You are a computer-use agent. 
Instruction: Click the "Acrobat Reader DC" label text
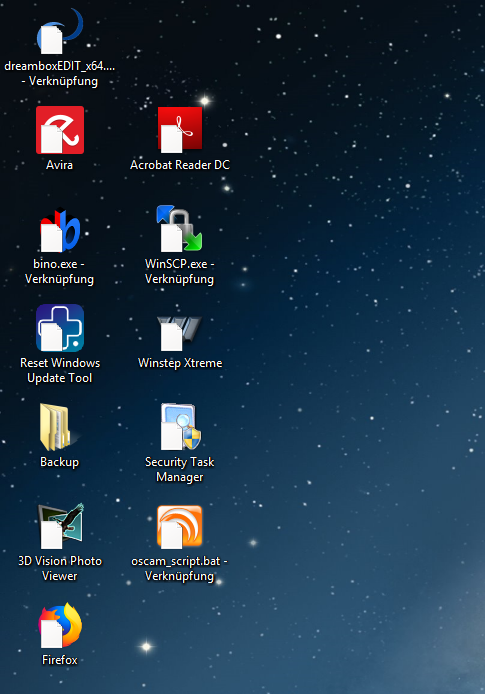pos(180,165)
